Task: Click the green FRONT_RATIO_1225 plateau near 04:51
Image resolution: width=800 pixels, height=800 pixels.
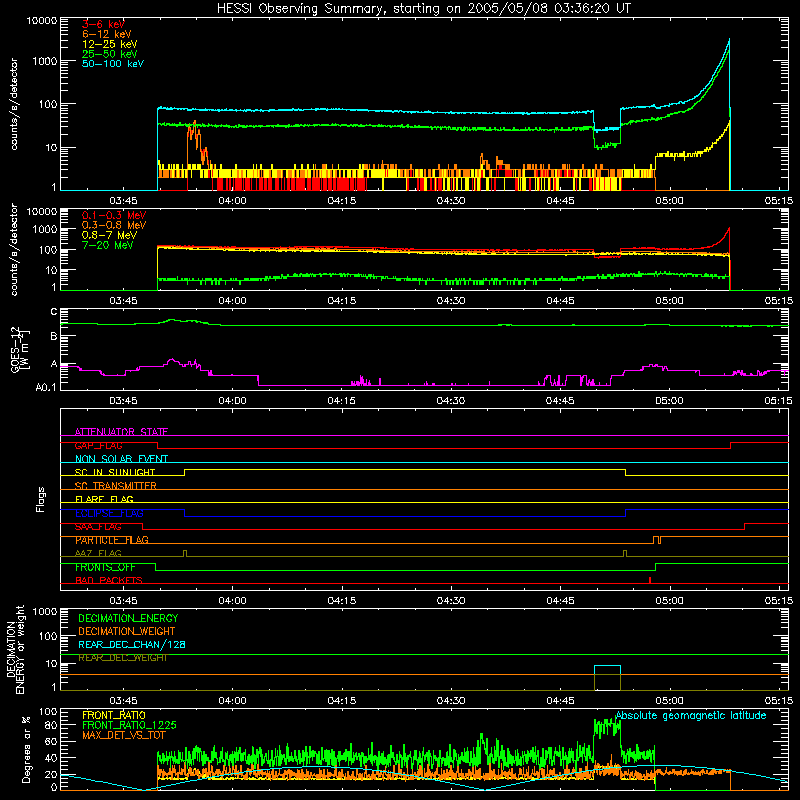Action: click(607, 726)
